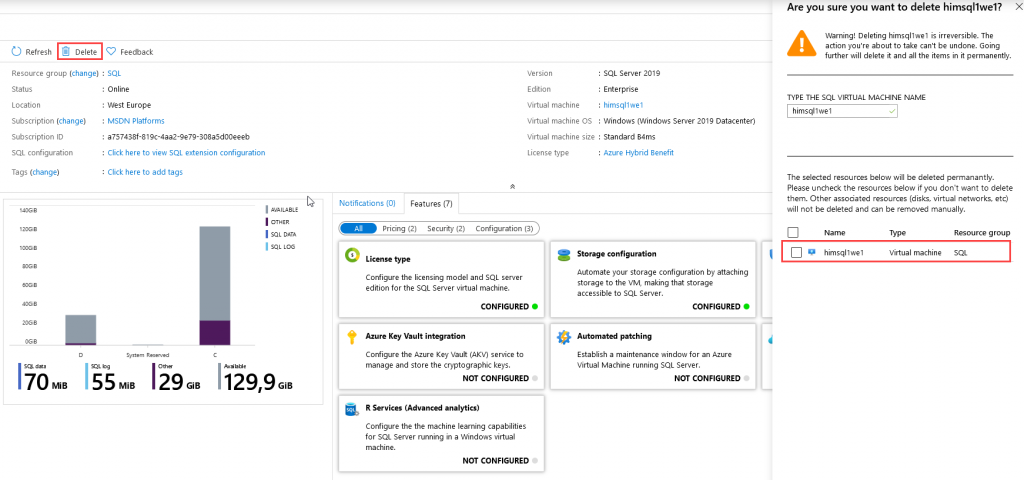
Task: Open the SQL resource group link
Action: (114, 74)
